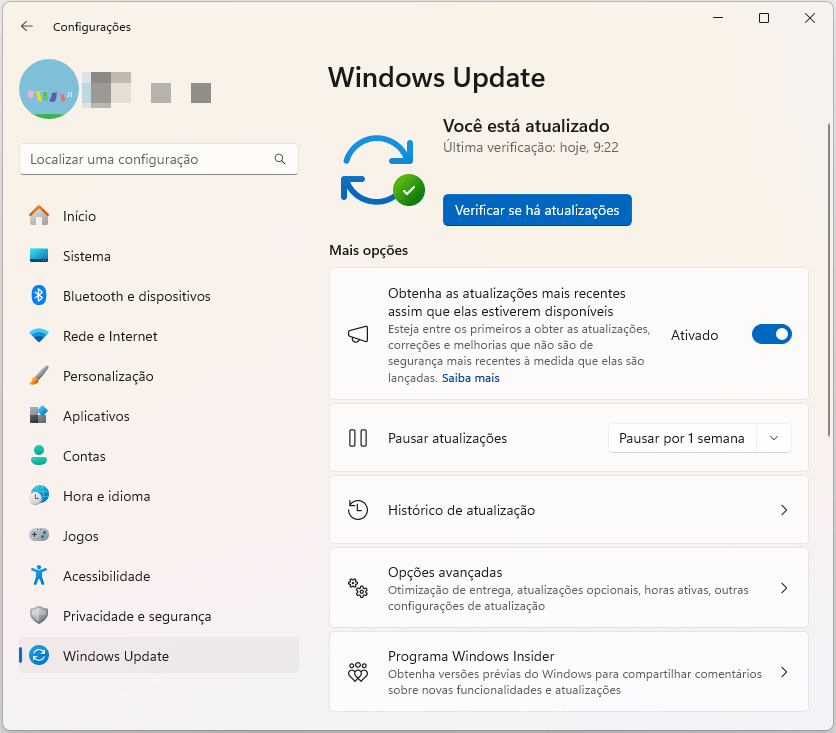Click the Rede e Internet globe icon
Screen dimensions: 836x733
[40, 336]
